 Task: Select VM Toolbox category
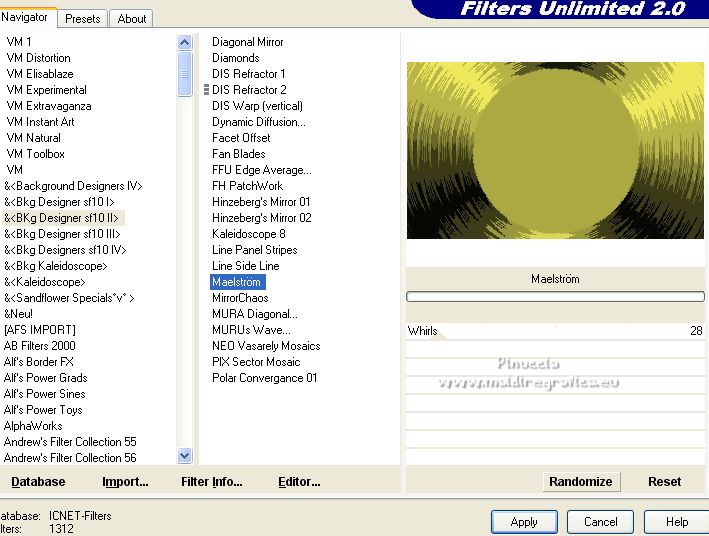[35, 154]
